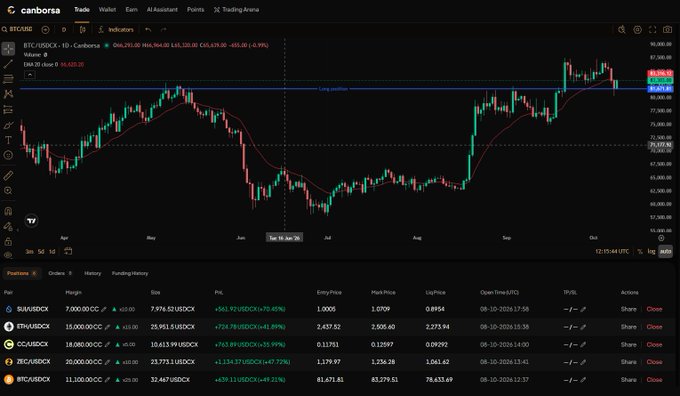
Task: Toggle log scale on price axis
Action: tap(651, 252)
